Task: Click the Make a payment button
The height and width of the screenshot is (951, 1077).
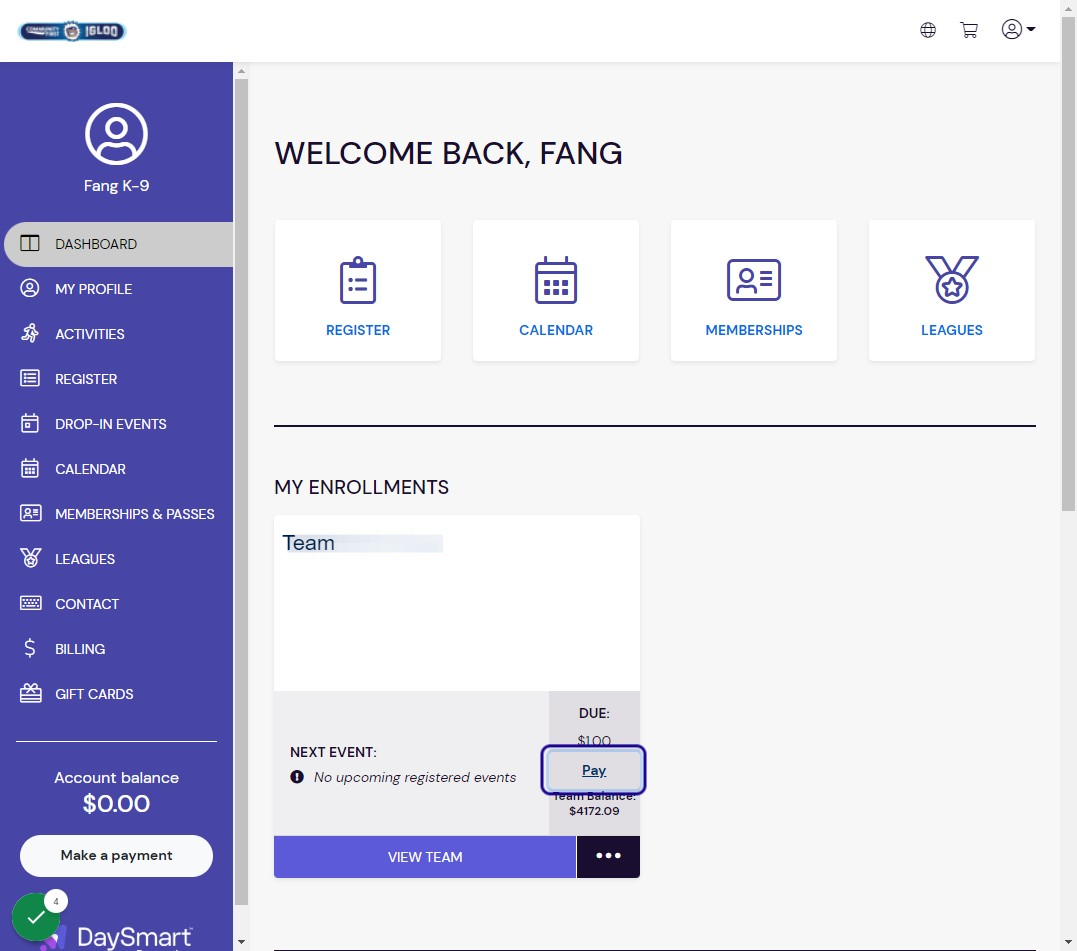Action: pyautogui.click(x=116, y=856)
